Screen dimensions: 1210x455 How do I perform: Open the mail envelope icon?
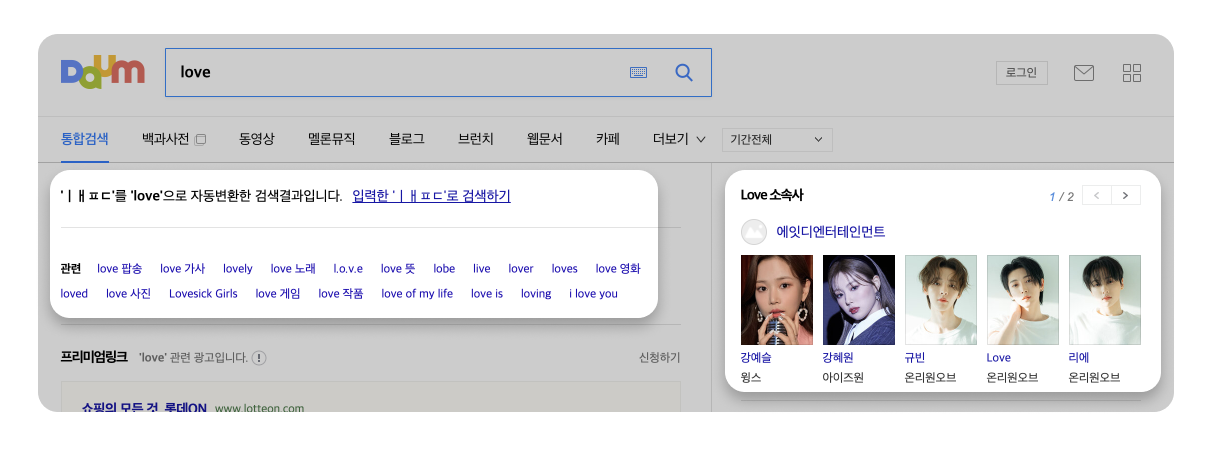1084,73
